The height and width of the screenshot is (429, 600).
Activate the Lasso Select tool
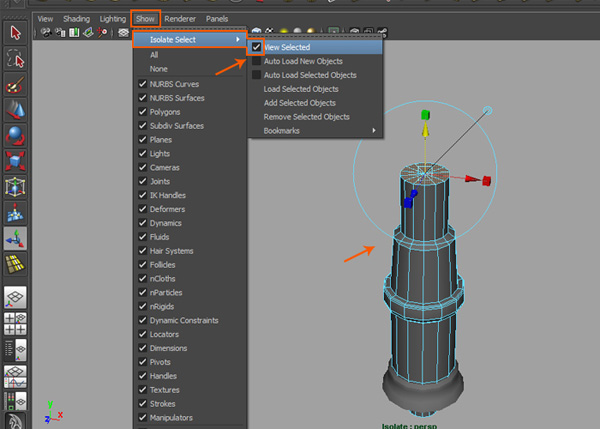tap(16, 59)
